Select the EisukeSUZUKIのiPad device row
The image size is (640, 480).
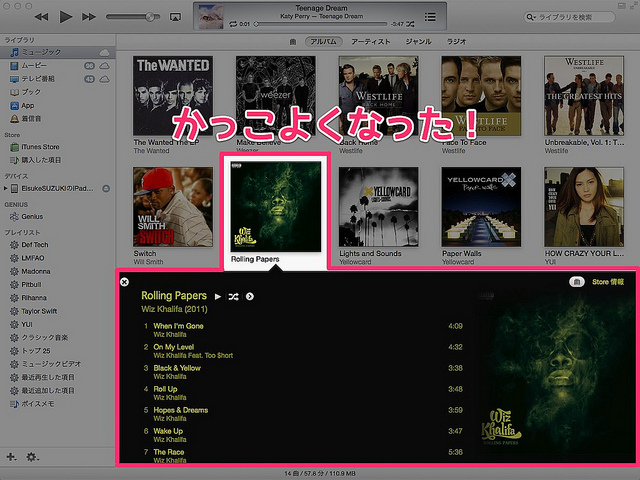click(58, 189)
